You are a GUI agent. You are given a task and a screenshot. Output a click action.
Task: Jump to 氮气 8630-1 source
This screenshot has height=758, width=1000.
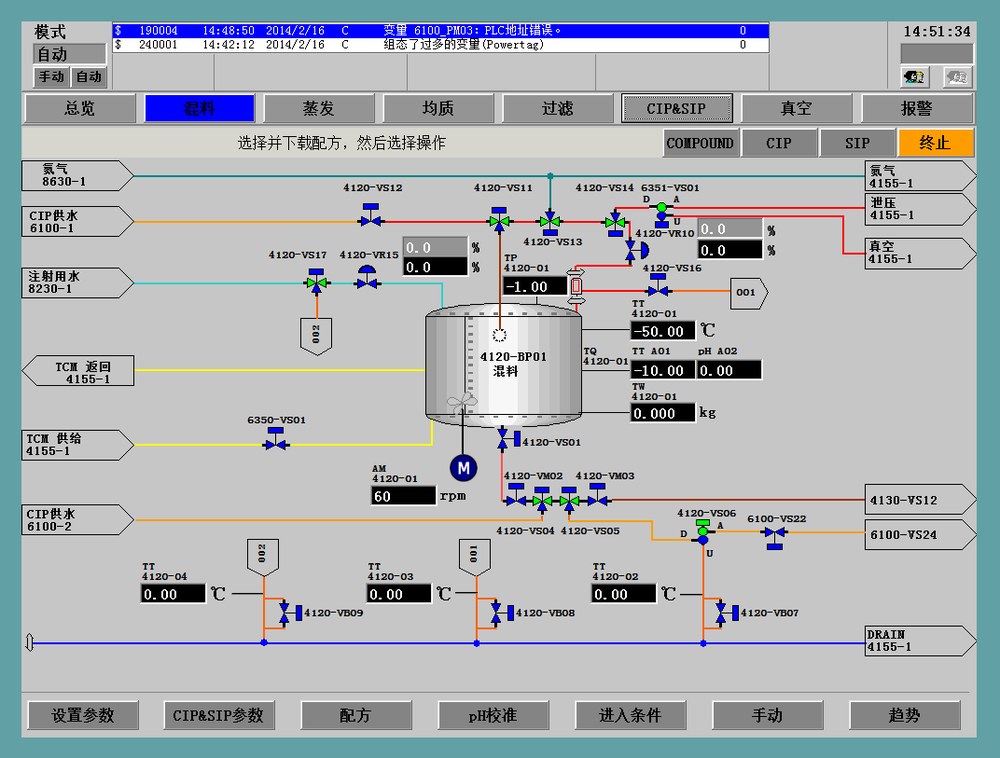pyautogui.click(x=77, y=175)
